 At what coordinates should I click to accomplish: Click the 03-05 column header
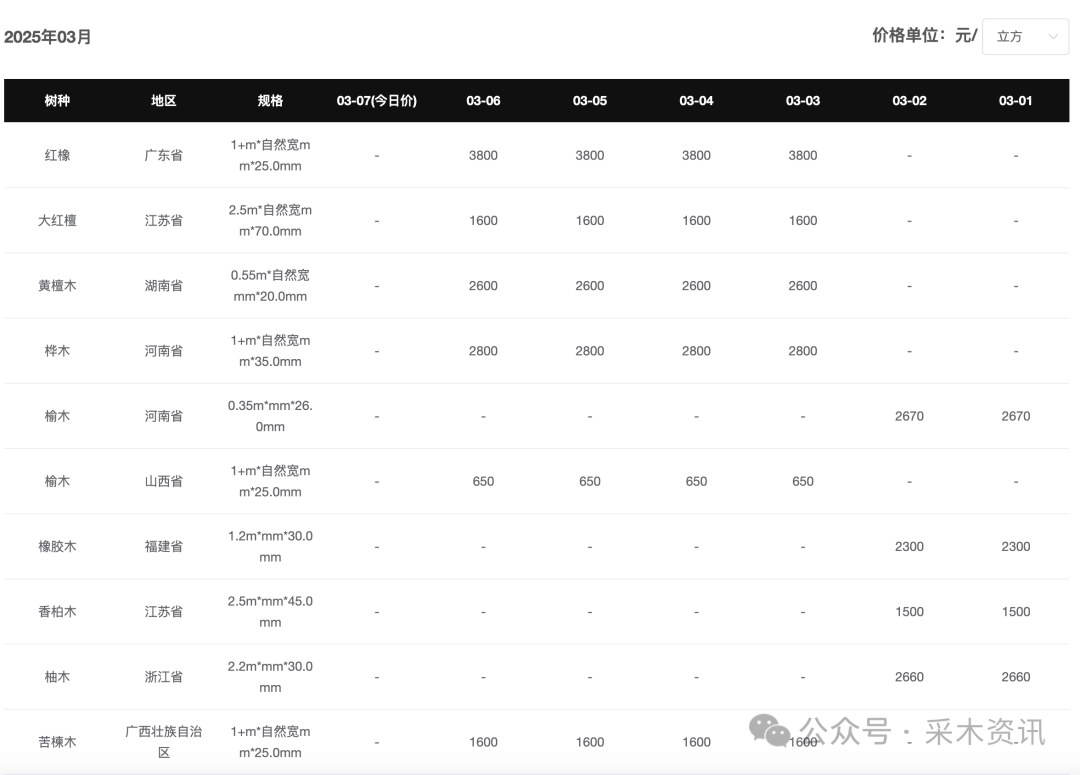click(590, 101)
